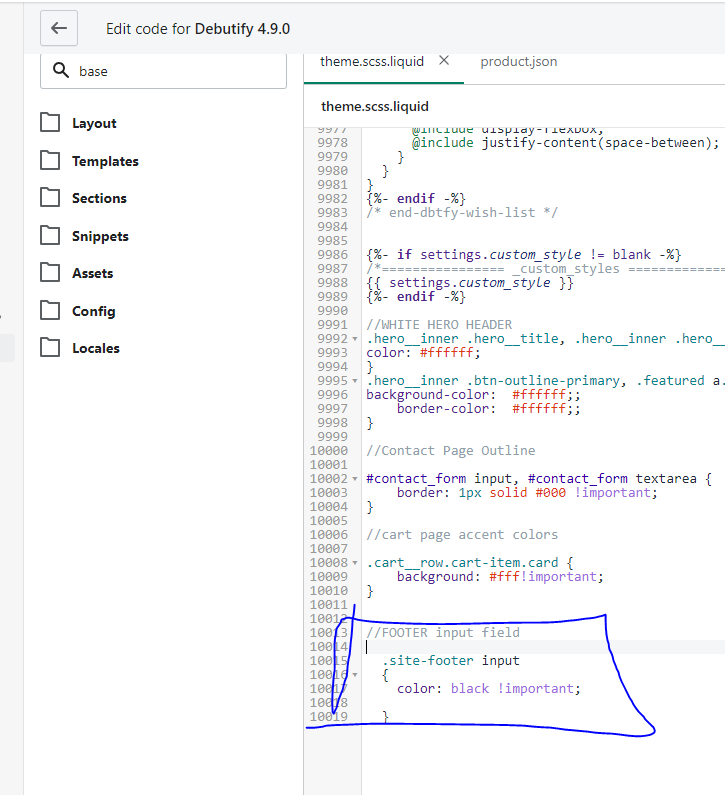Close the theme.scss.liquid tab
The height and width of the screenshot is (795, 725).
444,61
